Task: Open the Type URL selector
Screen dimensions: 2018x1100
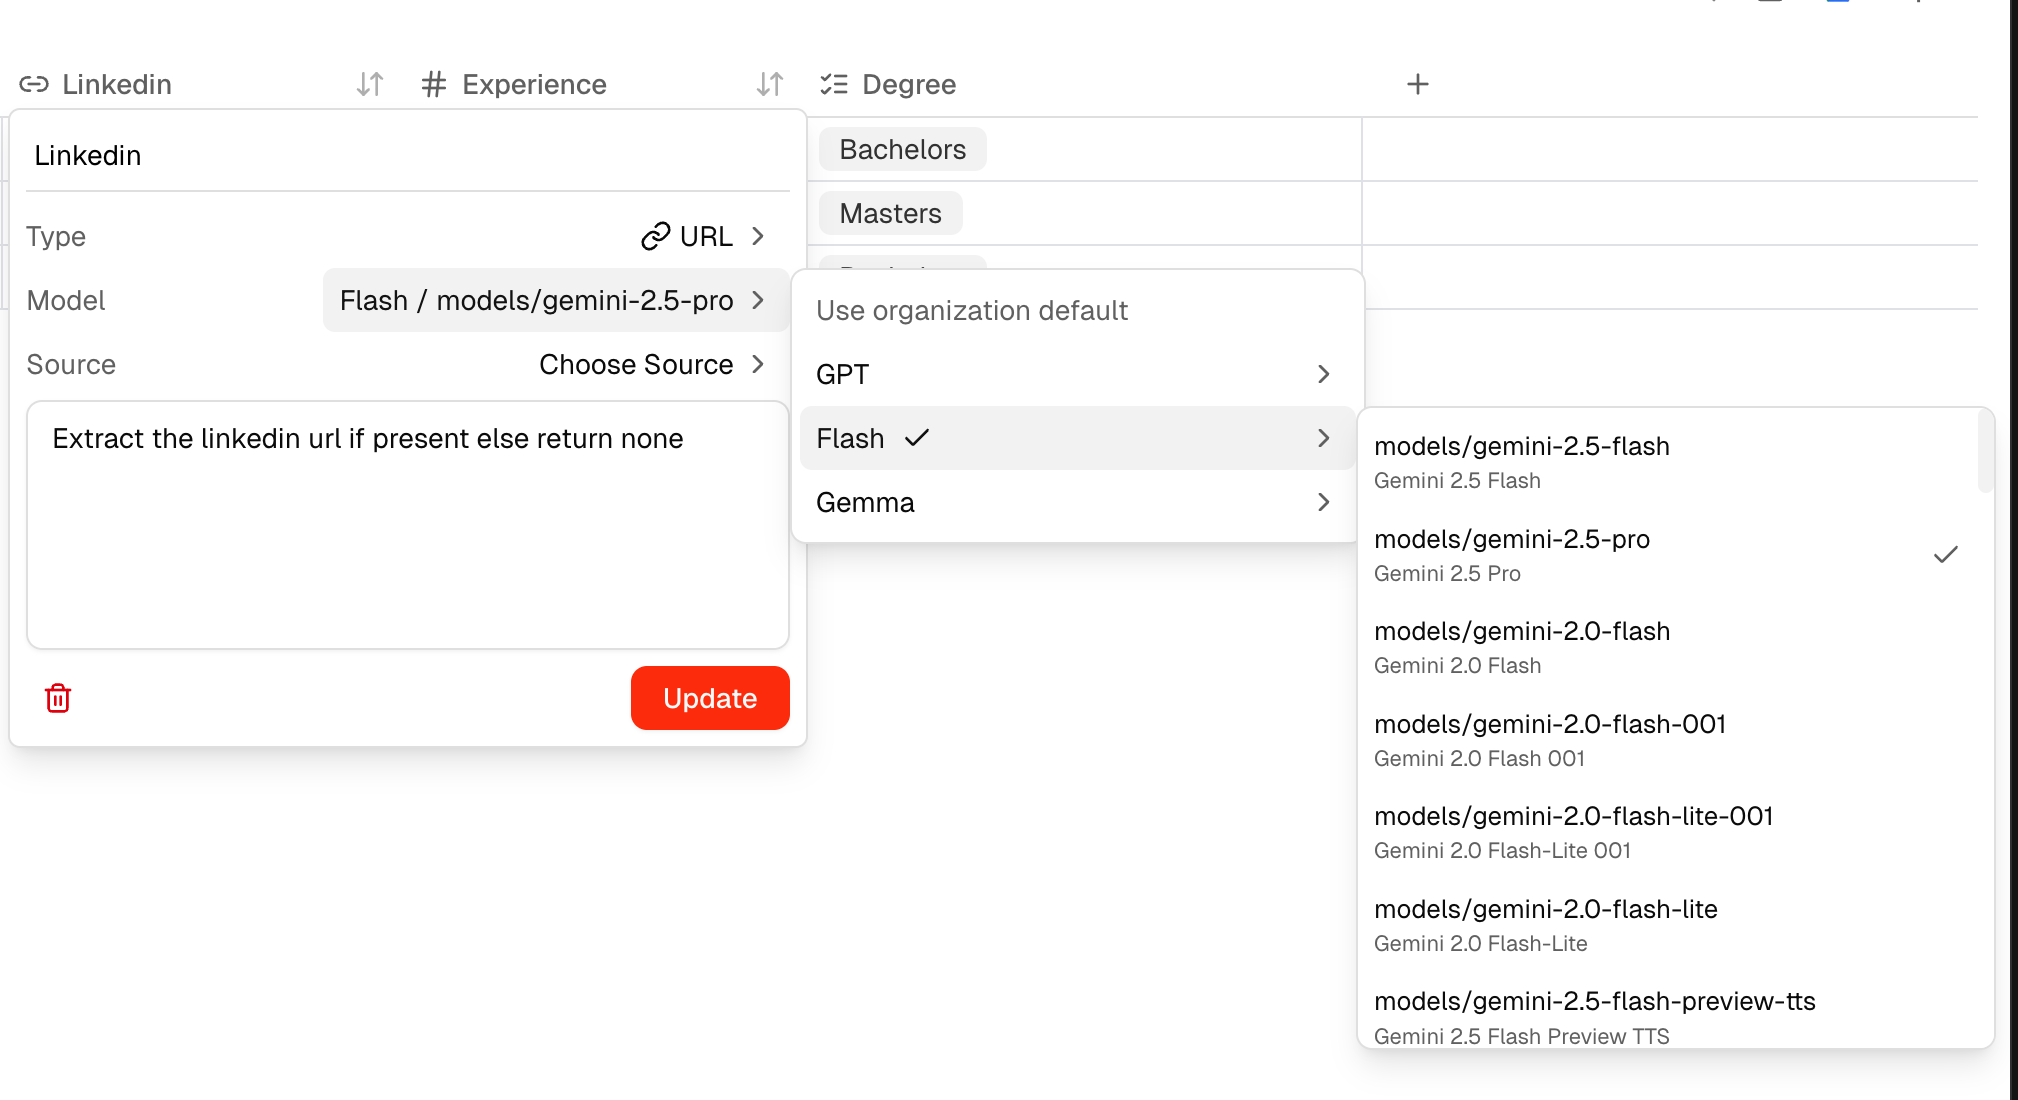Action: (703, 236)
